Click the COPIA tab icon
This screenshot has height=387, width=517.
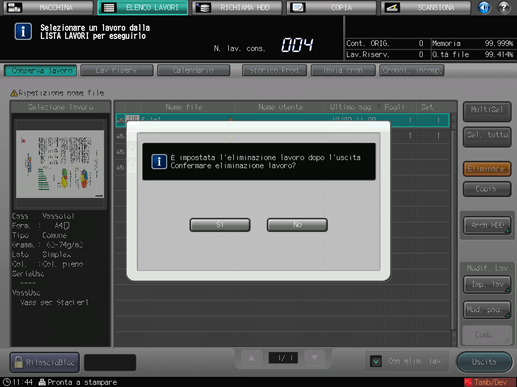click(298, 8)
